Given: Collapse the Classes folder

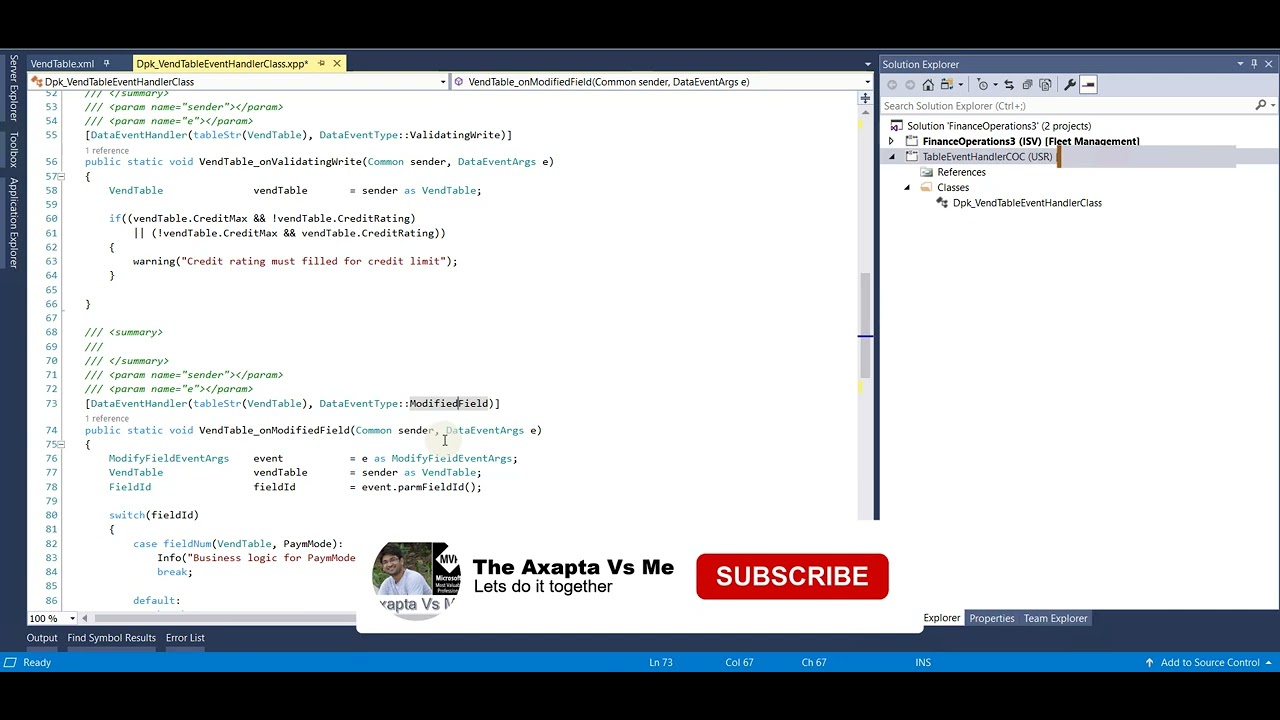Looking at the screenshot, I should [x=907, y=188].
